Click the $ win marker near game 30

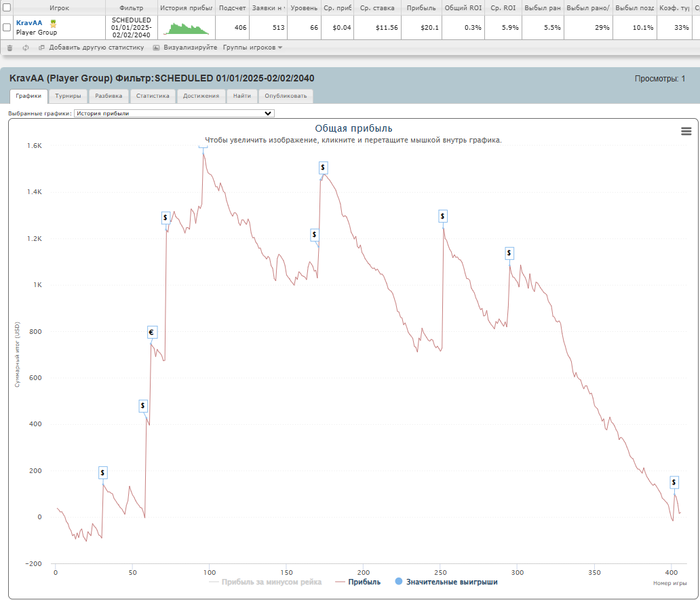point(103,473)
